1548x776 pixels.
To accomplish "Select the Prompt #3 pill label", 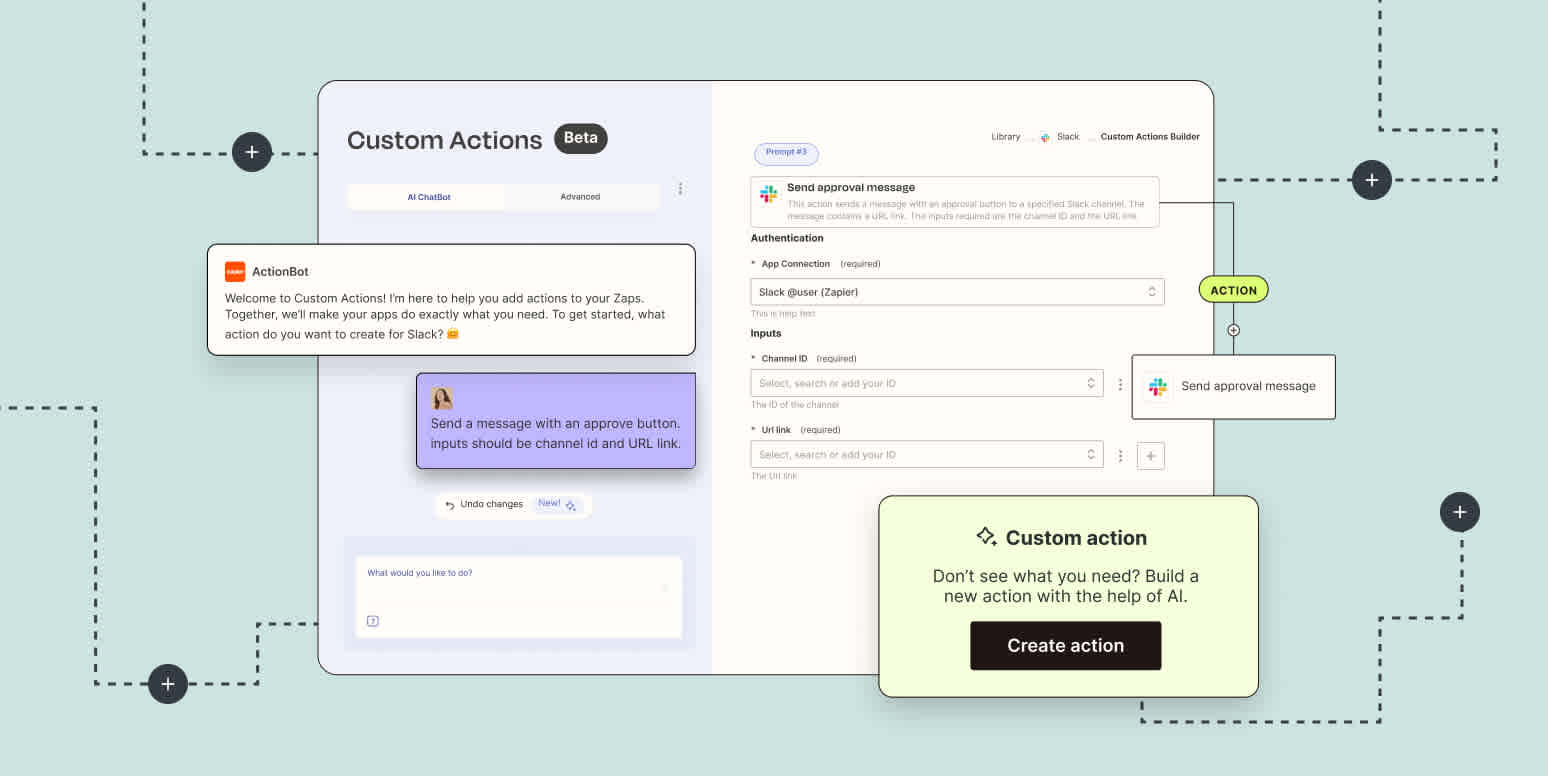I will coord(786,153).
